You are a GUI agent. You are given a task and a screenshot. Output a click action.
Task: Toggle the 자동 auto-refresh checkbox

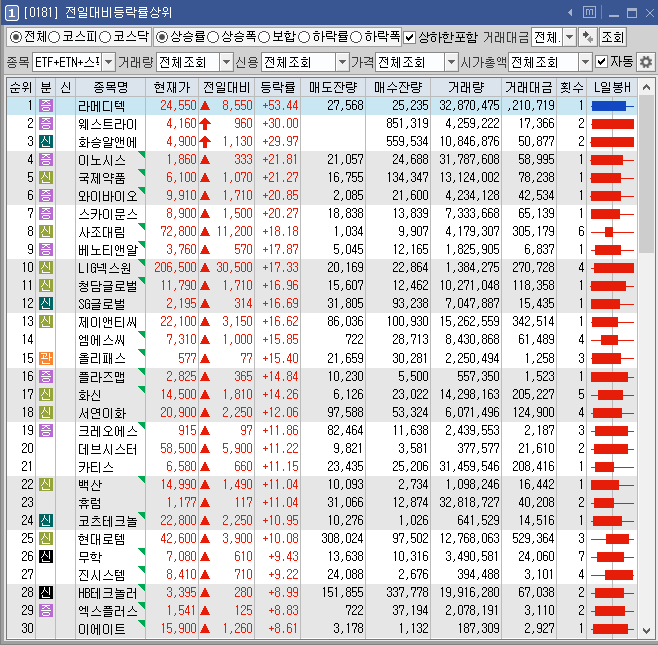click(601, 62)
